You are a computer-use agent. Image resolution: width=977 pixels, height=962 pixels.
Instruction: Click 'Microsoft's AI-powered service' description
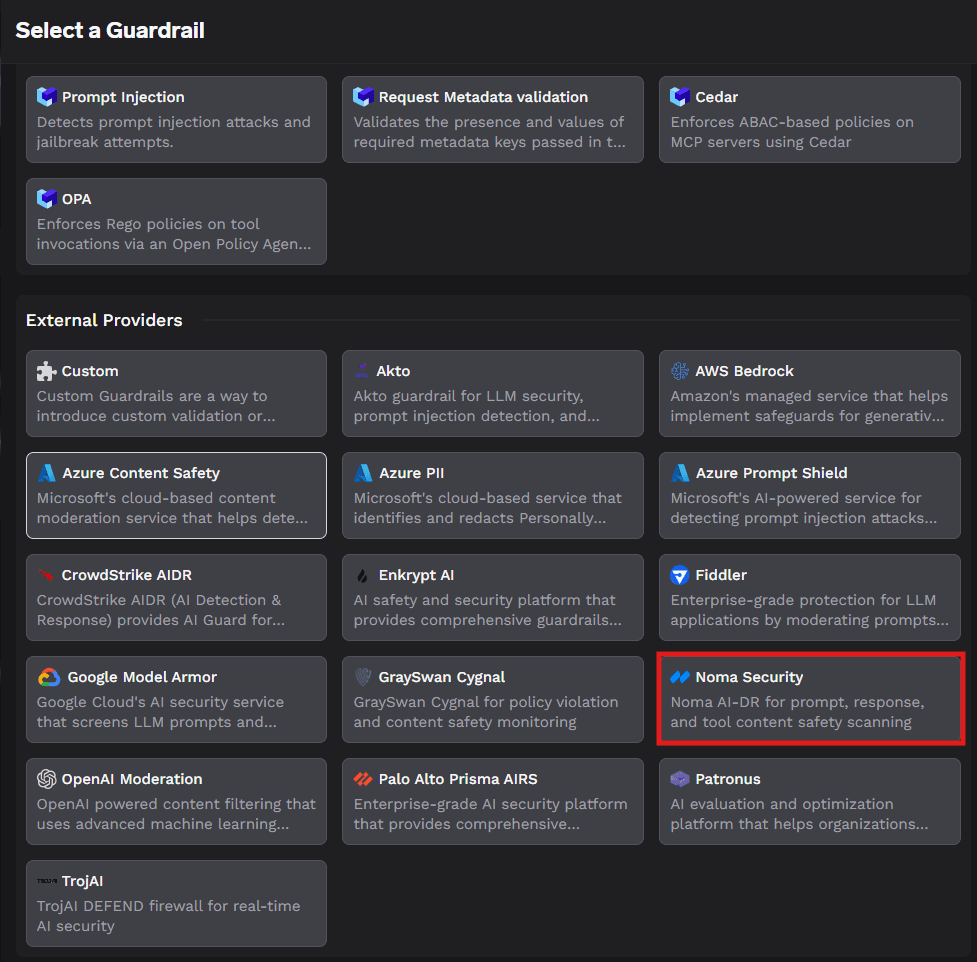804,508
